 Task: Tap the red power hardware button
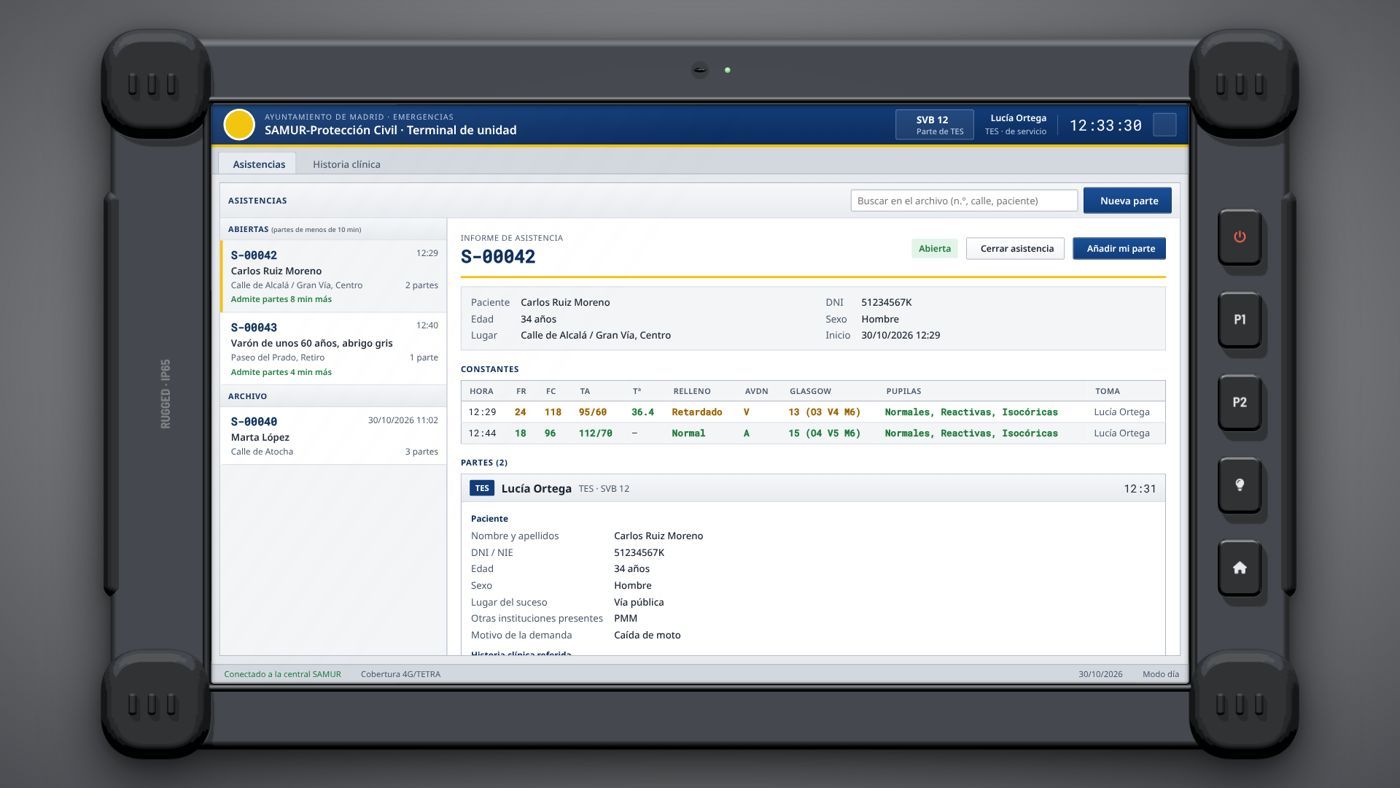(x=1239, y=237)
